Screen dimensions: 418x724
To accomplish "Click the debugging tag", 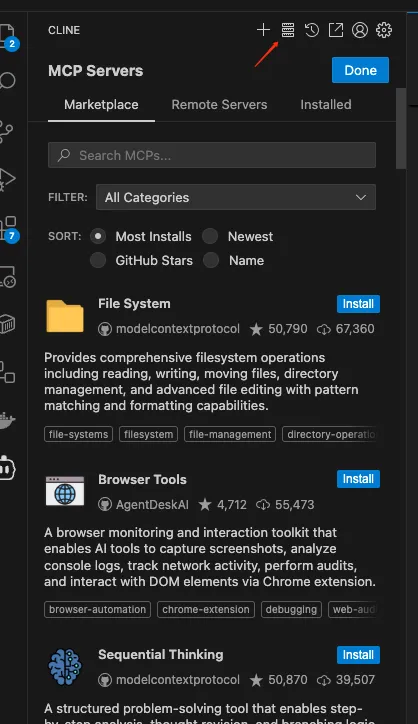I will (x=291, y=609).
